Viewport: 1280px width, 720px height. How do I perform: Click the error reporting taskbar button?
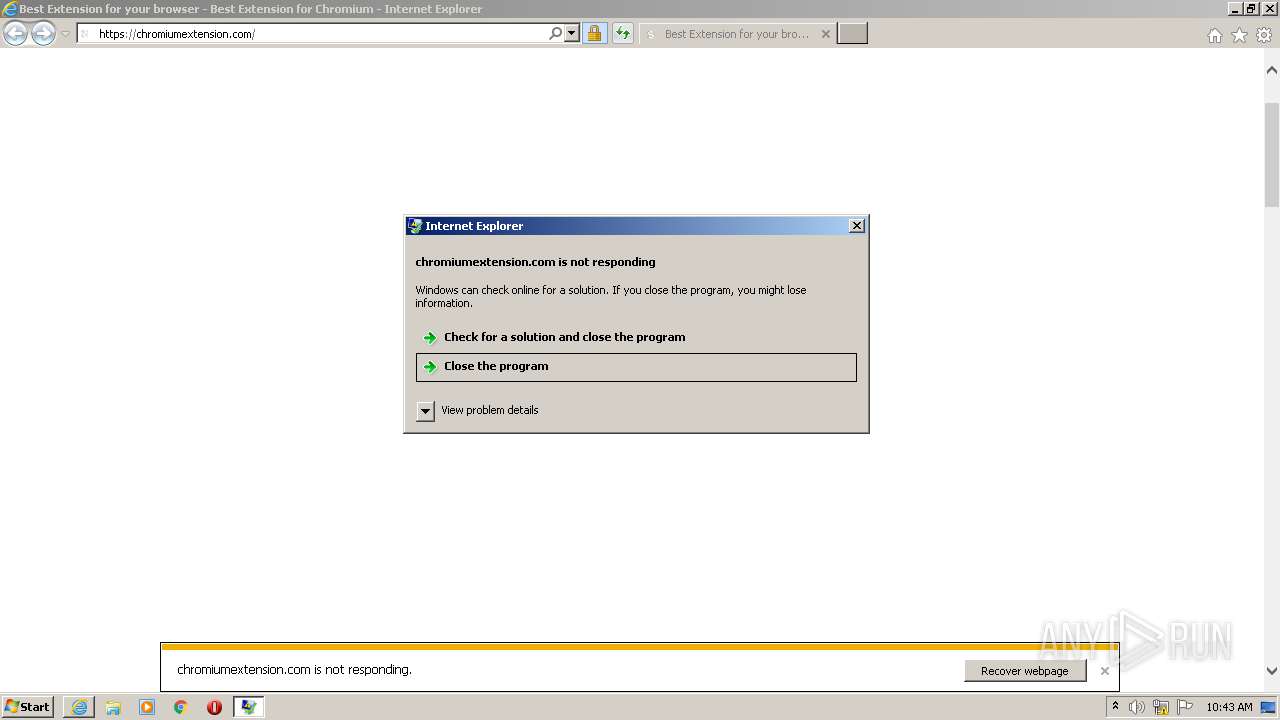[x=248, y=707]
